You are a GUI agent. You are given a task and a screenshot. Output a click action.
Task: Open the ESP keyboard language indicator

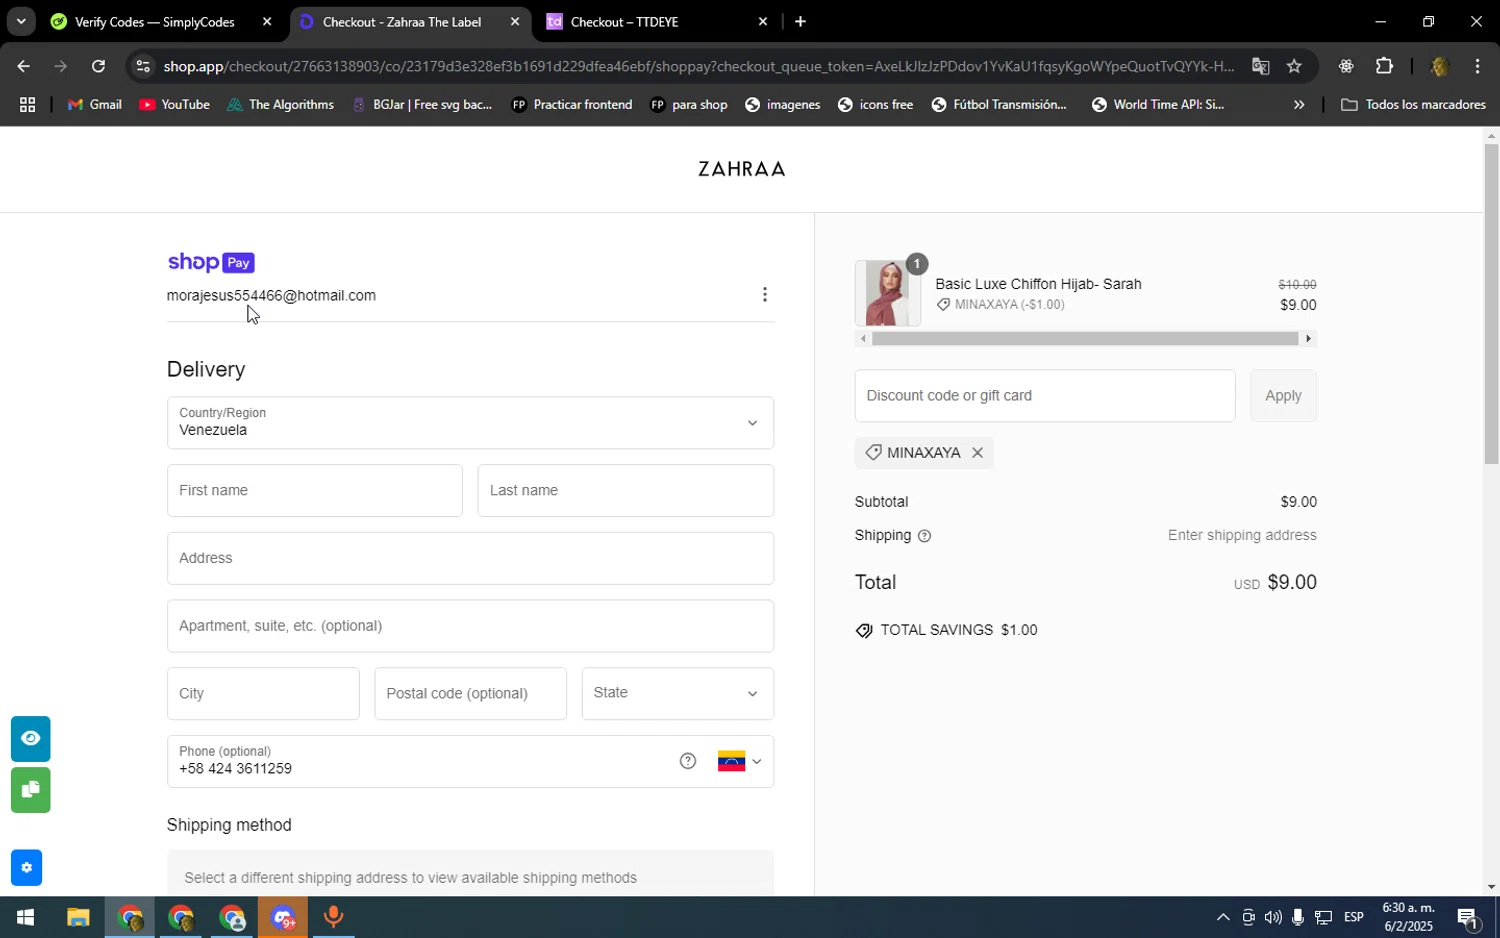(1354, 918)
